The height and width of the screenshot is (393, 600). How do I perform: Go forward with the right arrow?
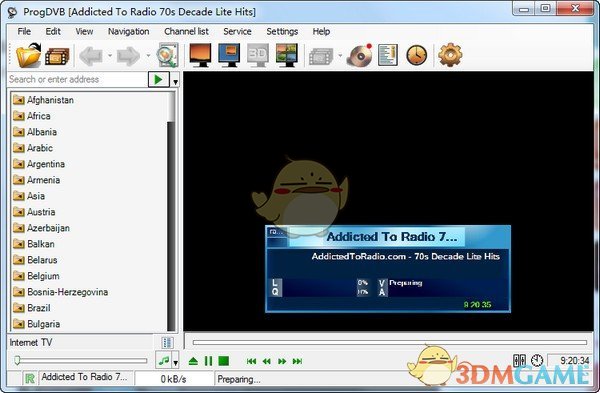tap(128, 56)
